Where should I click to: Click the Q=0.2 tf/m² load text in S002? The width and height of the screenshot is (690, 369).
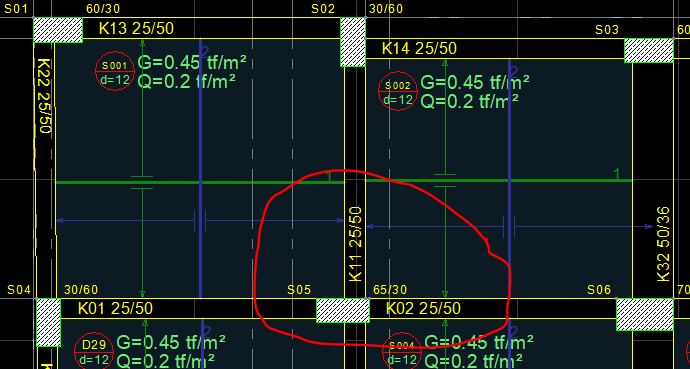pyautogui.click(x=469, y=102)
